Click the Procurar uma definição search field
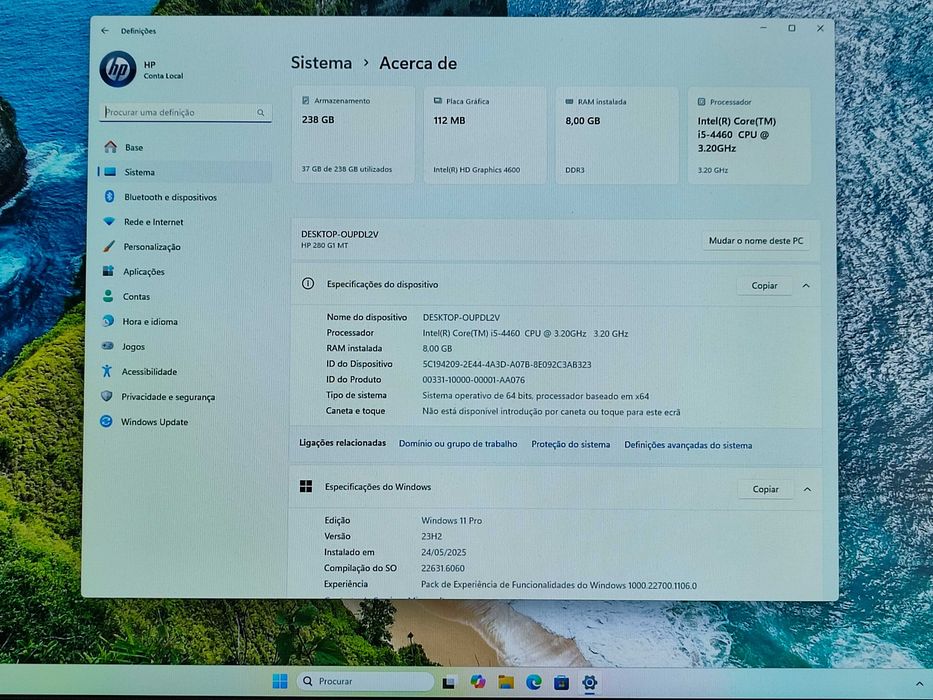933x700 pixels. click(x=185, y=112)
